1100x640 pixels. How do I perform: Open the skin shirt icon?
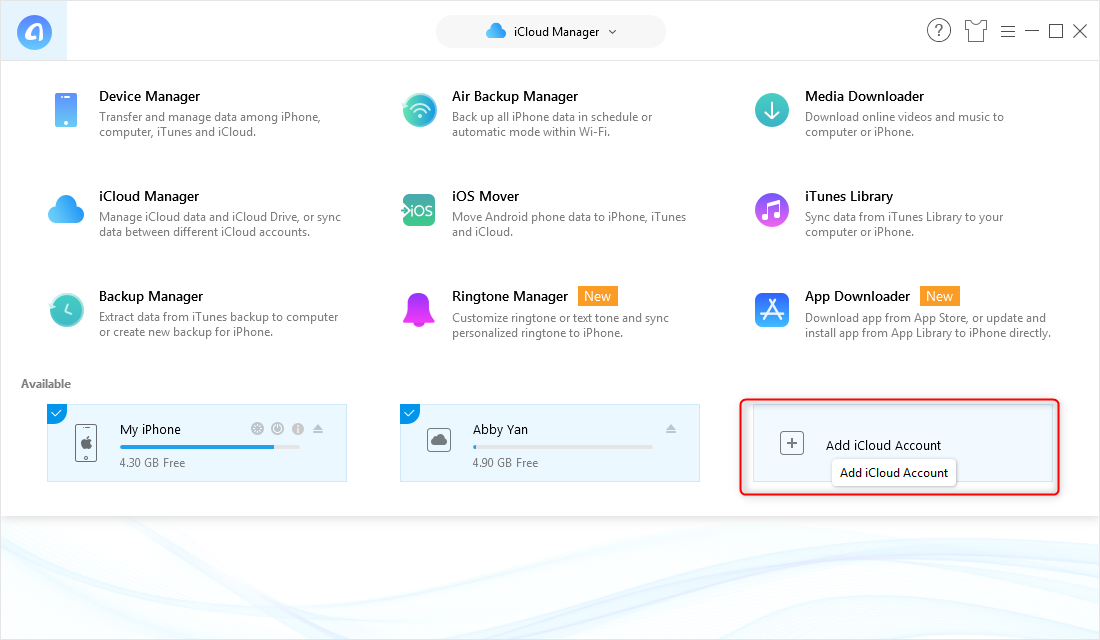pyautogui.click(x=976, y=31)
